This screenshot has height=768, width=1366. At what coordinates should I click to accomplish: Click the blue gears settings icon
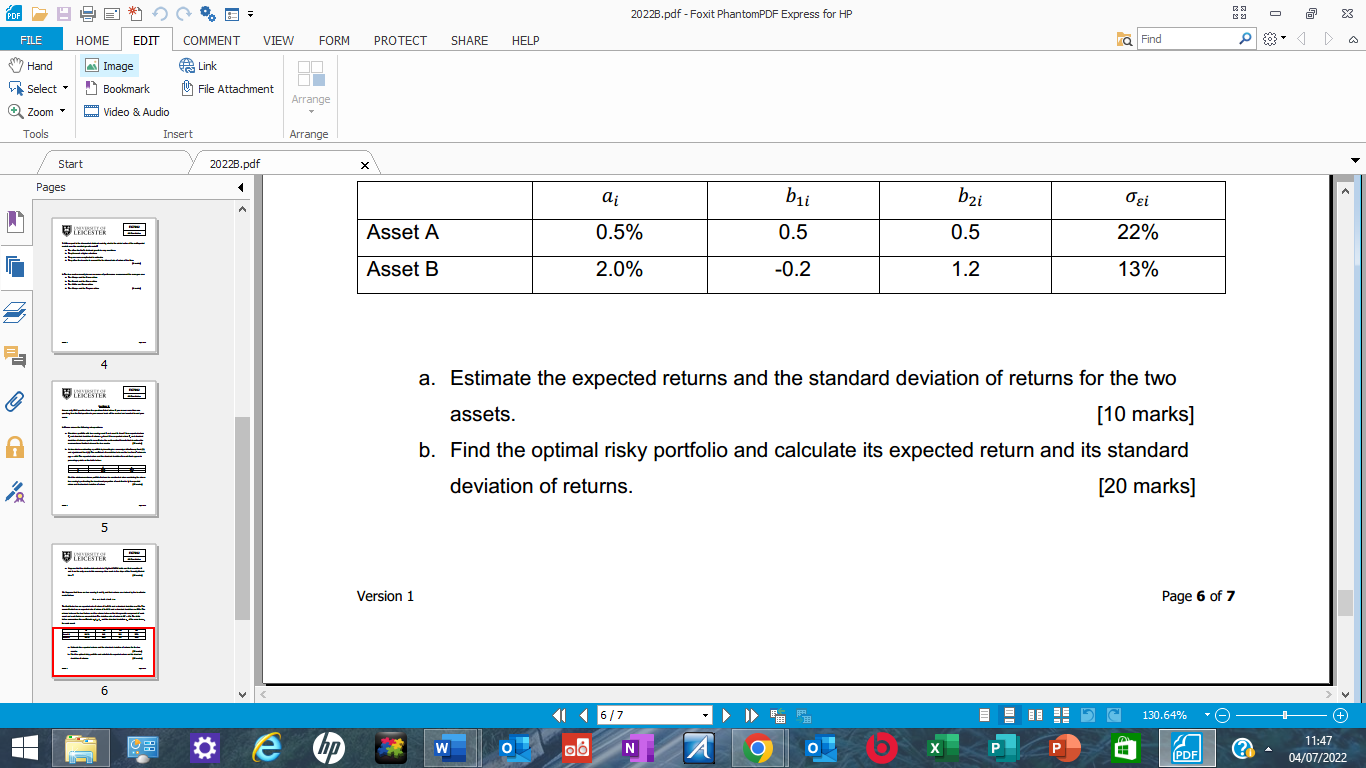coord(208,14)
